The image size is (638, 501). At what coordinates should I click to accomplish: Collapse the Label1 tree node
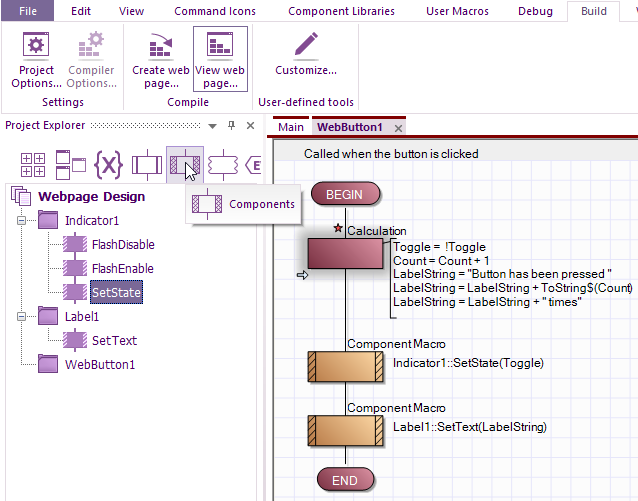pyautogui.click(x=21, y=316)
